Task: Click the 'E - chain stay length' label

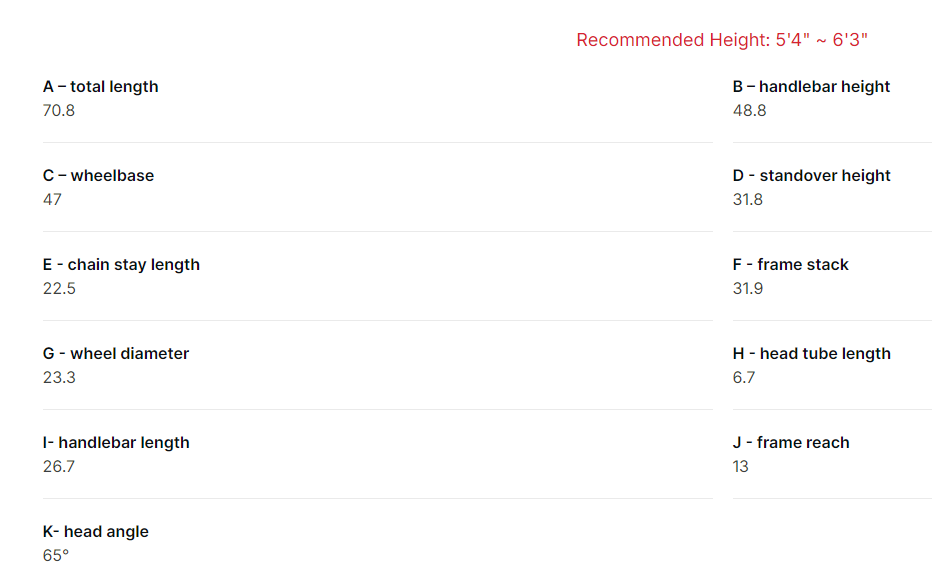Action: pos(121,265)
